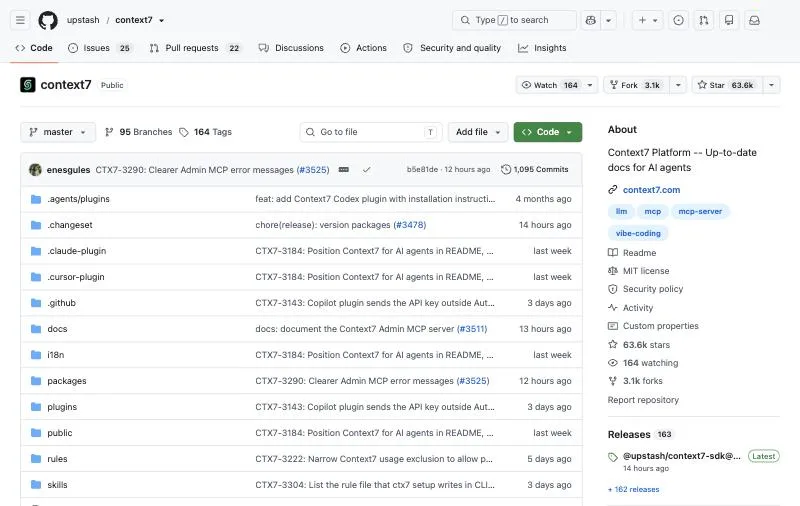Open the + 162 releases link
This screenshot has width=800, height=506.
[x=633, y=489]
